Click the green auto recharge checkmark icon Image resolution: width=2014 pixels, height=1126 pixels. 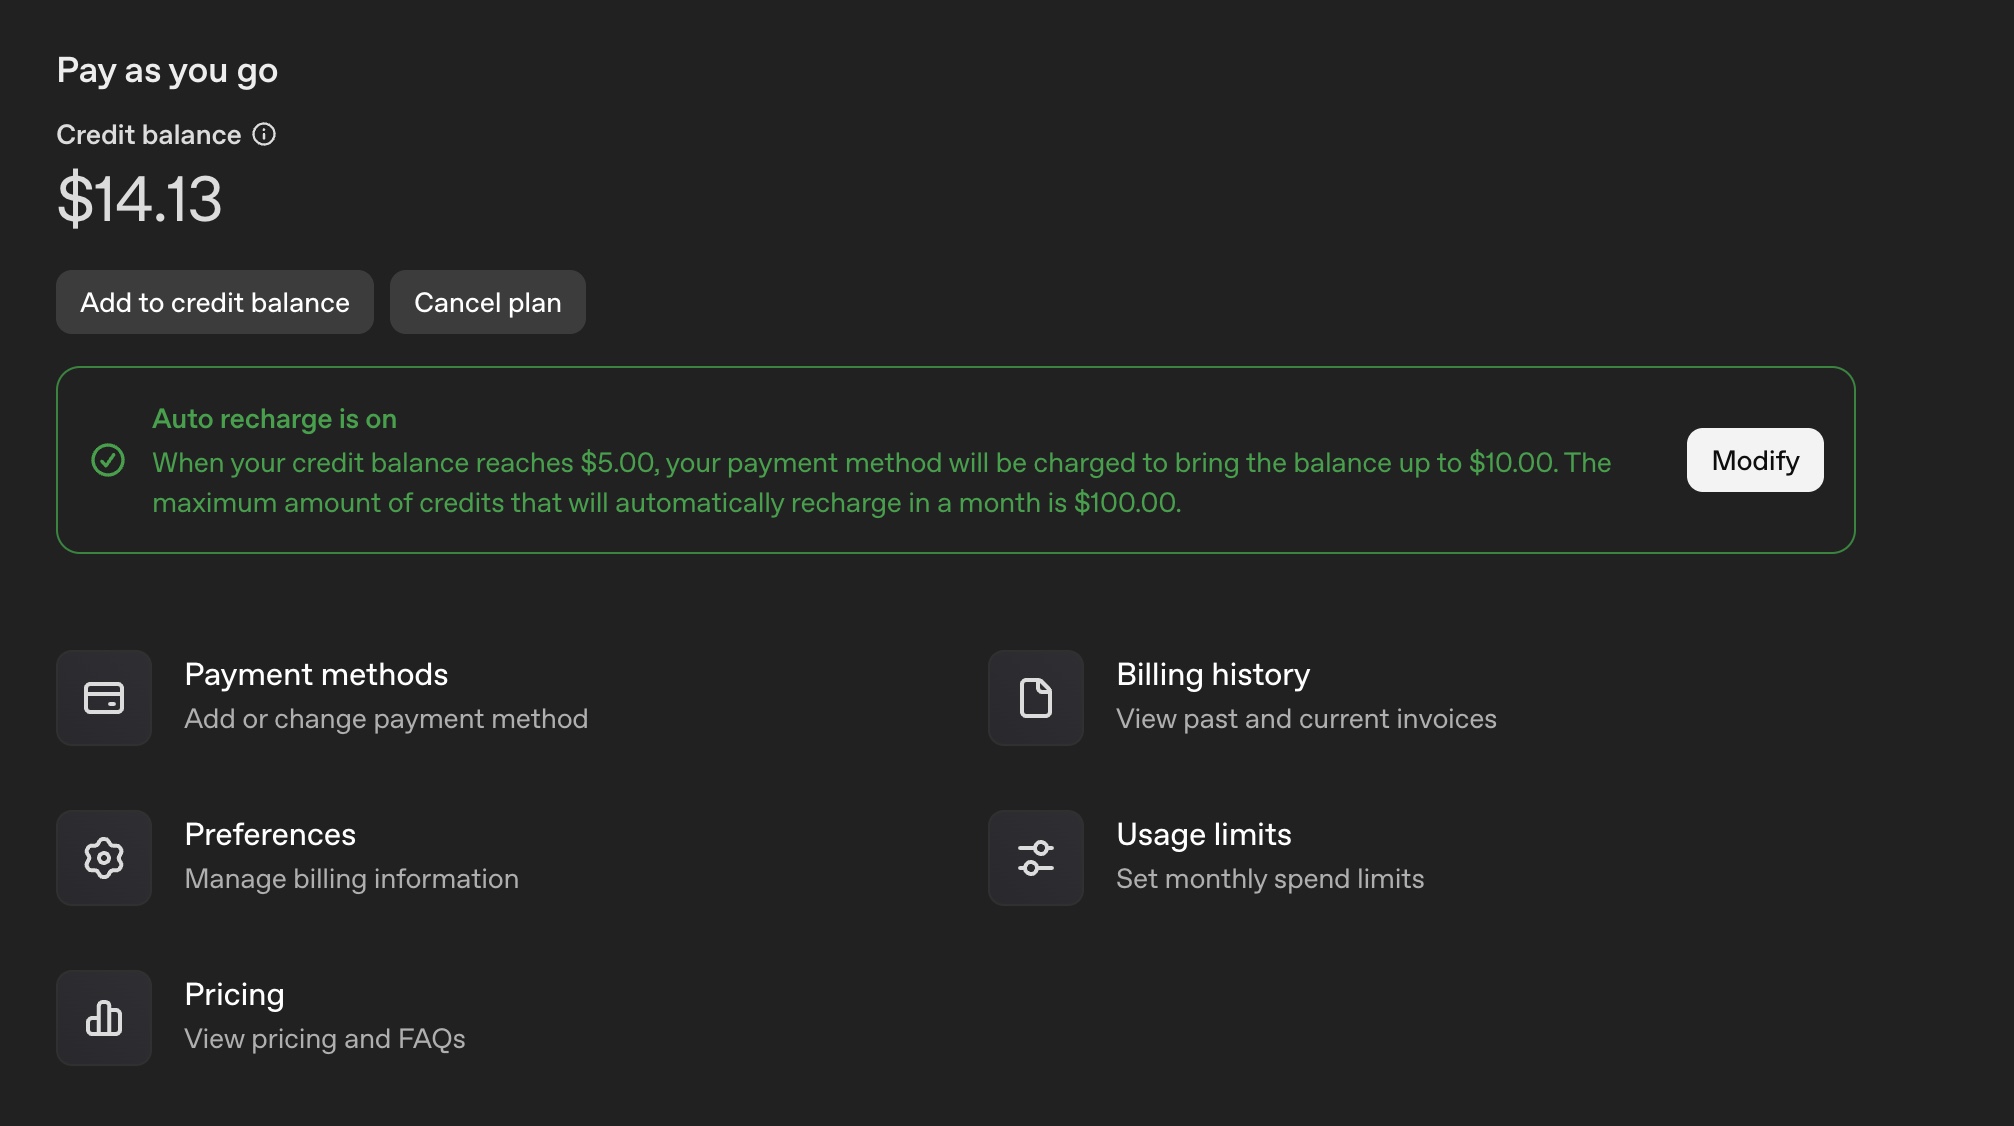[108, 460]
